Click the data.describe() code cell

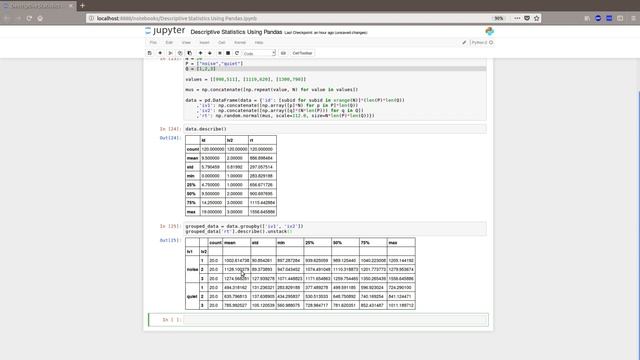335,129
